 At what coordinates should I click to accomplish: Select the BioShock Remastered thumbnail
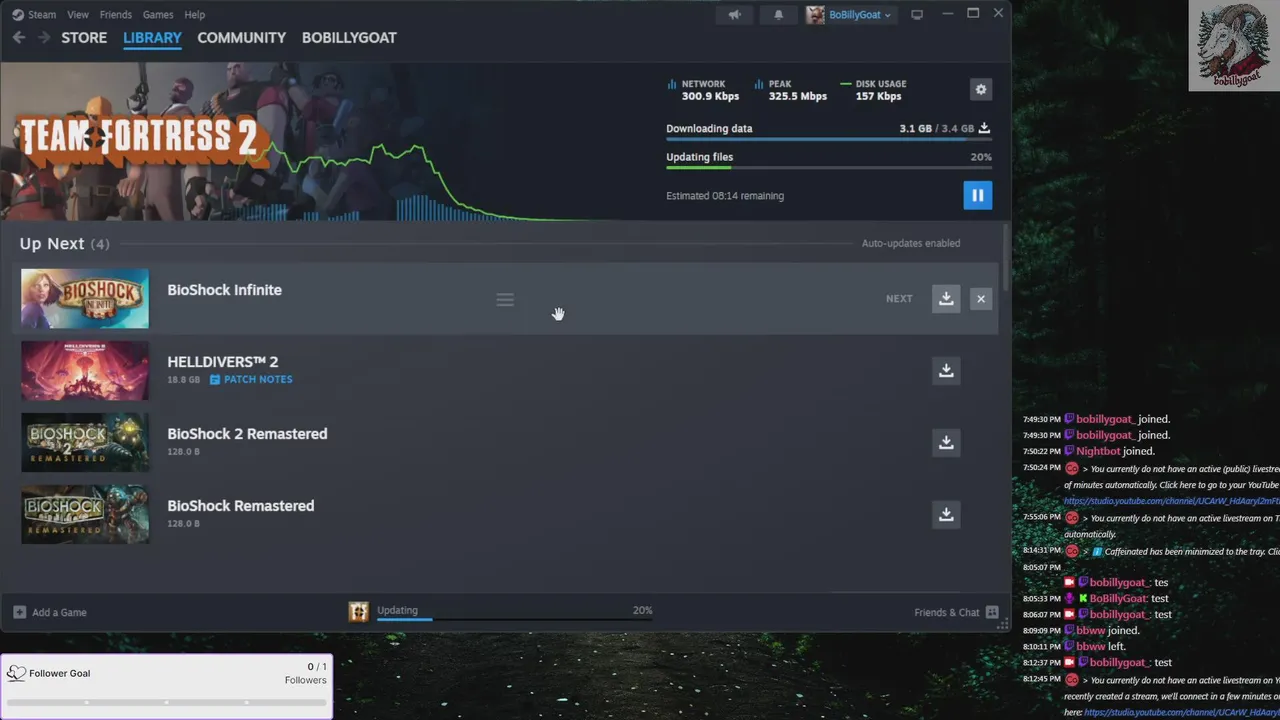point(85,515)
